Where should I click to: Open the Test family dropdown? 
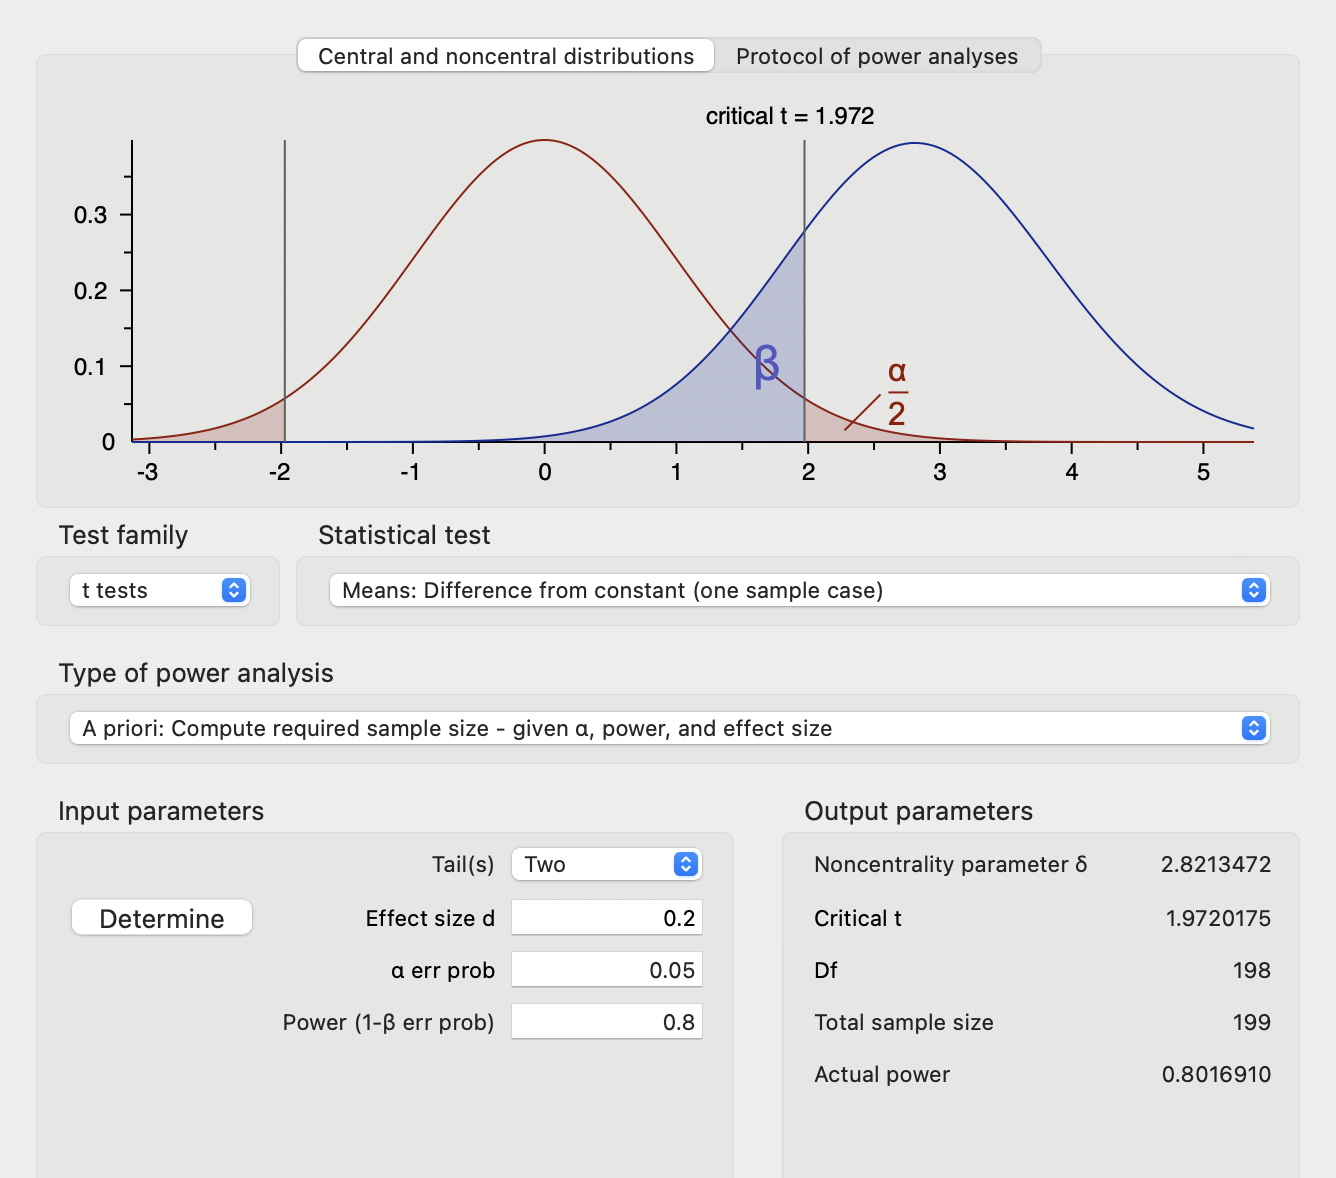click(x=160, y=590)
